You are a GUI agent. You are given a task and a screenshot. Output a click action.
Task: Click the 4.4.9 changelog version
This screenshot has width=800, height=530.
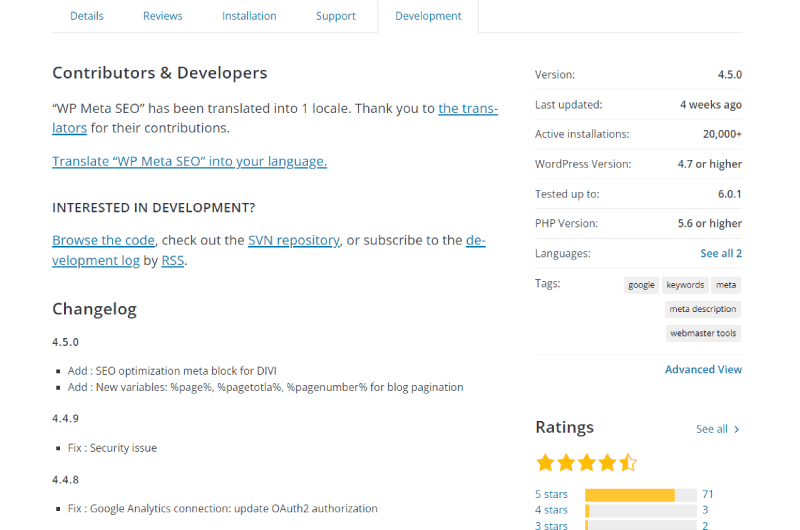click(x=65, y=419)
